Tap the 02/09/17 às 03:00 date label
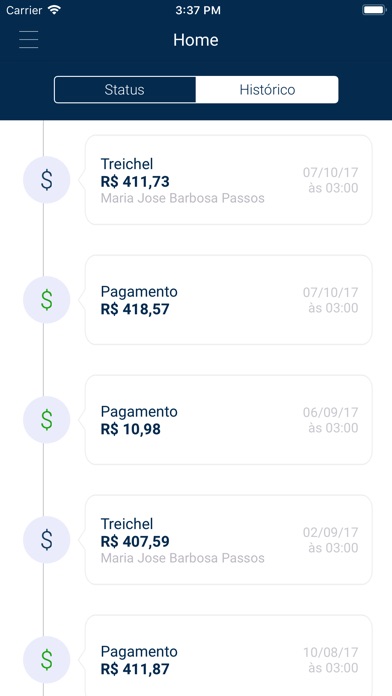The image size is (392, 696). [331, 540]
